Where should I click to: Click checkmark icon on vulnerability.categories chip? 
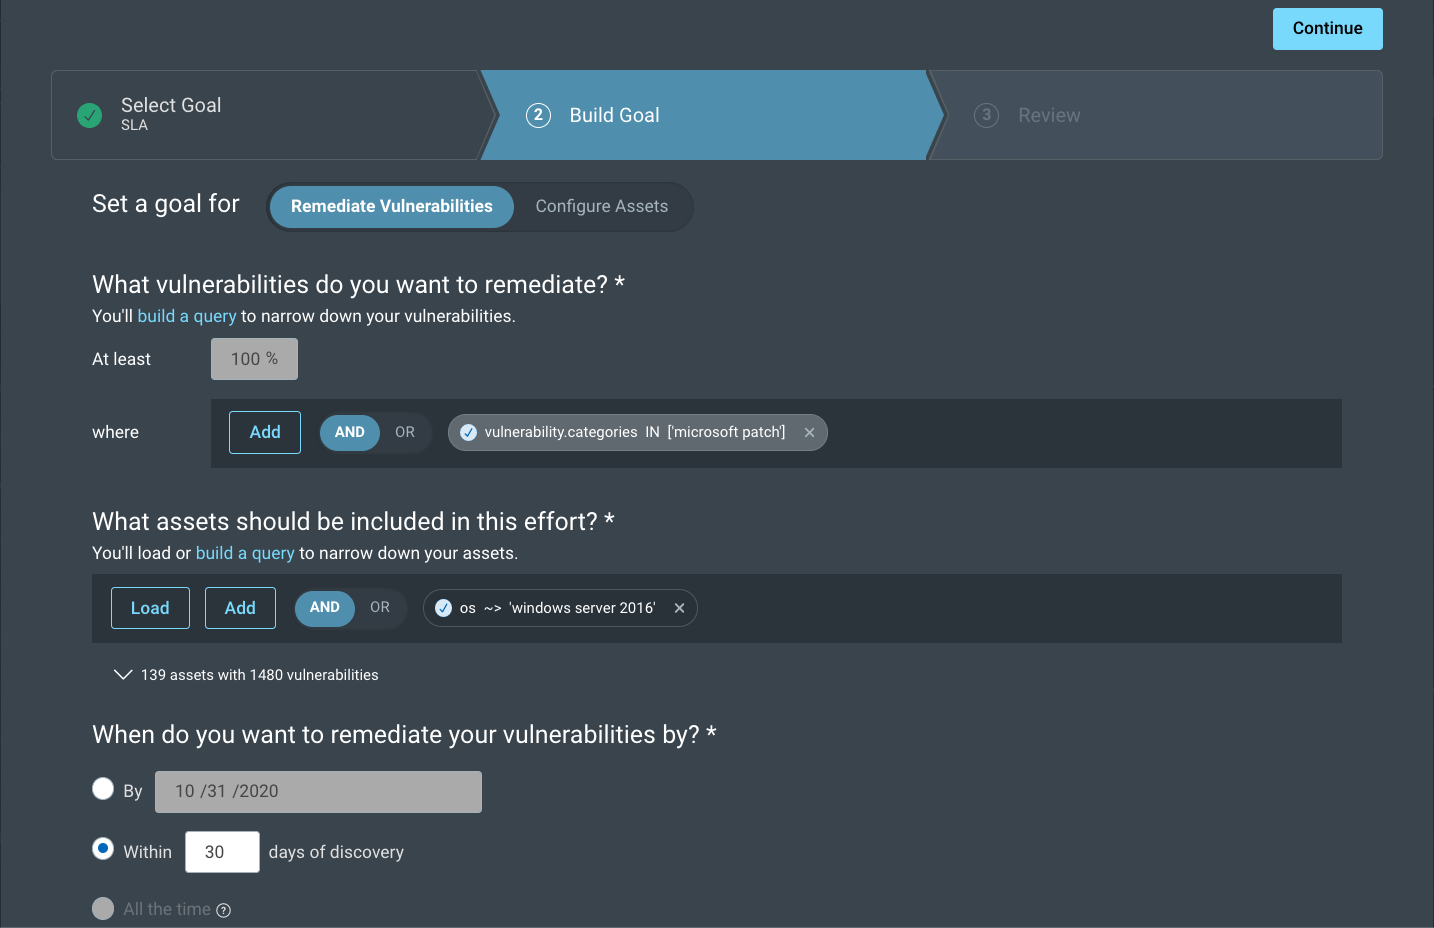tap(468, 433)
